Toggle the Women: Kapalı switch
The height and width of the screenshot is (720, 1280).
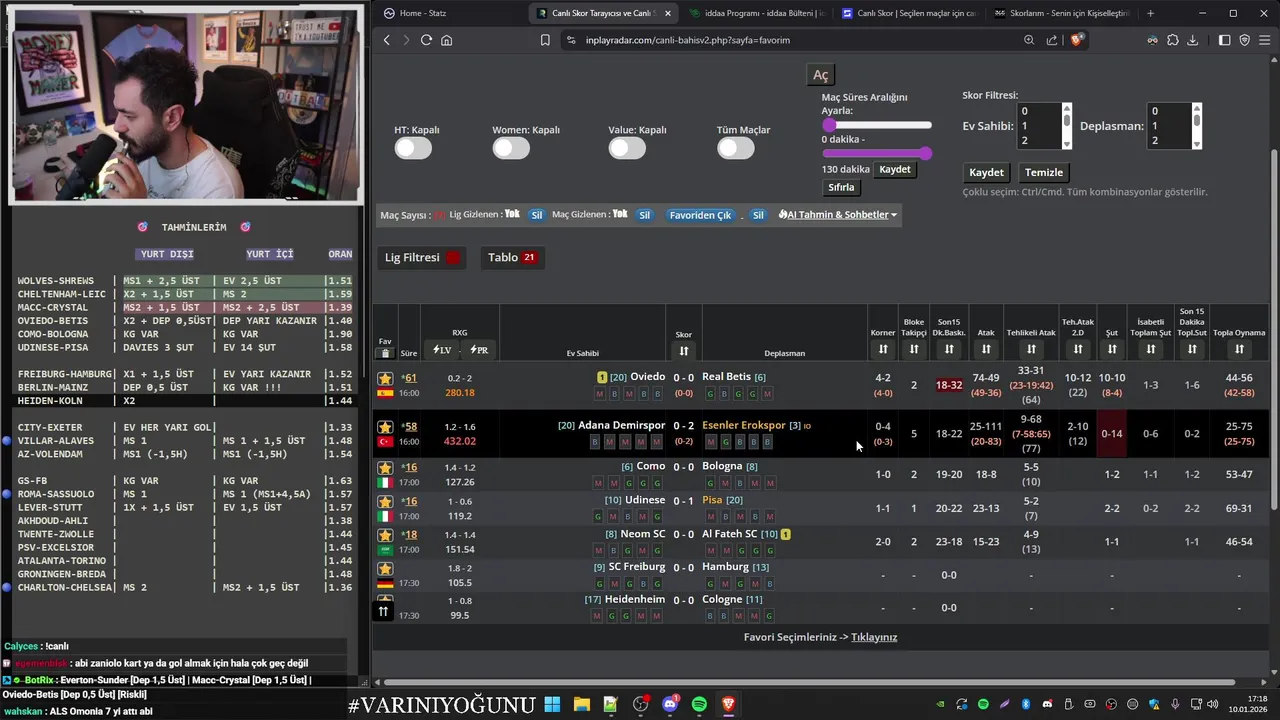click(511, 148)
